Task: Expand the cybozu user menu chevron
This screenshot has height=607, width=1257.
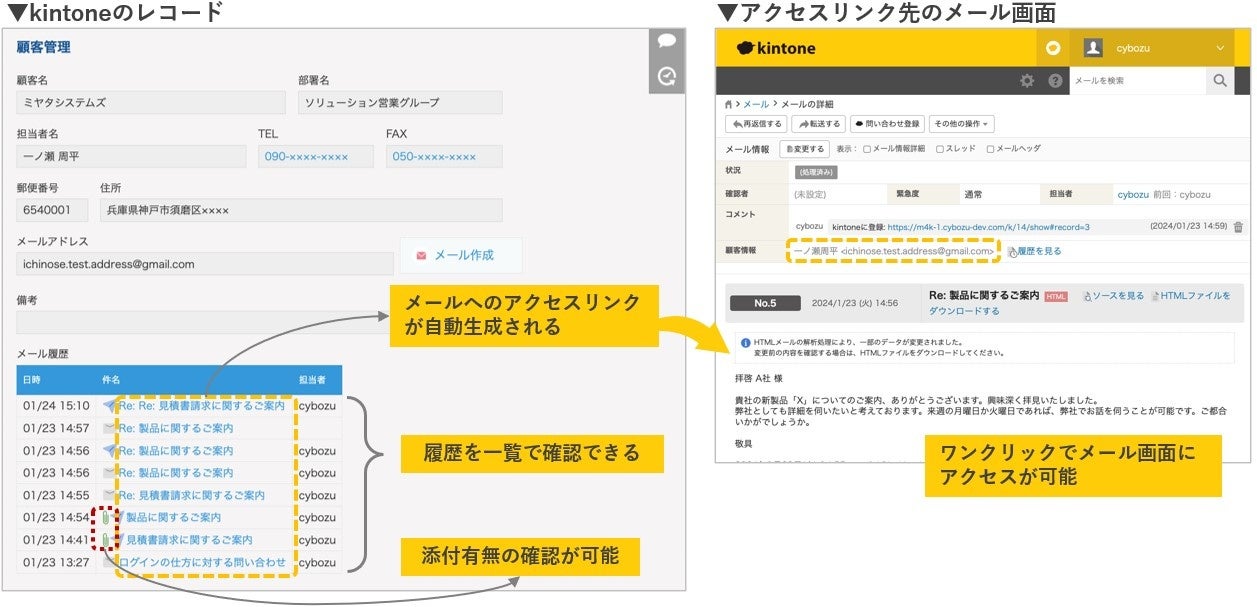Action: click(x=1220, y=48)
